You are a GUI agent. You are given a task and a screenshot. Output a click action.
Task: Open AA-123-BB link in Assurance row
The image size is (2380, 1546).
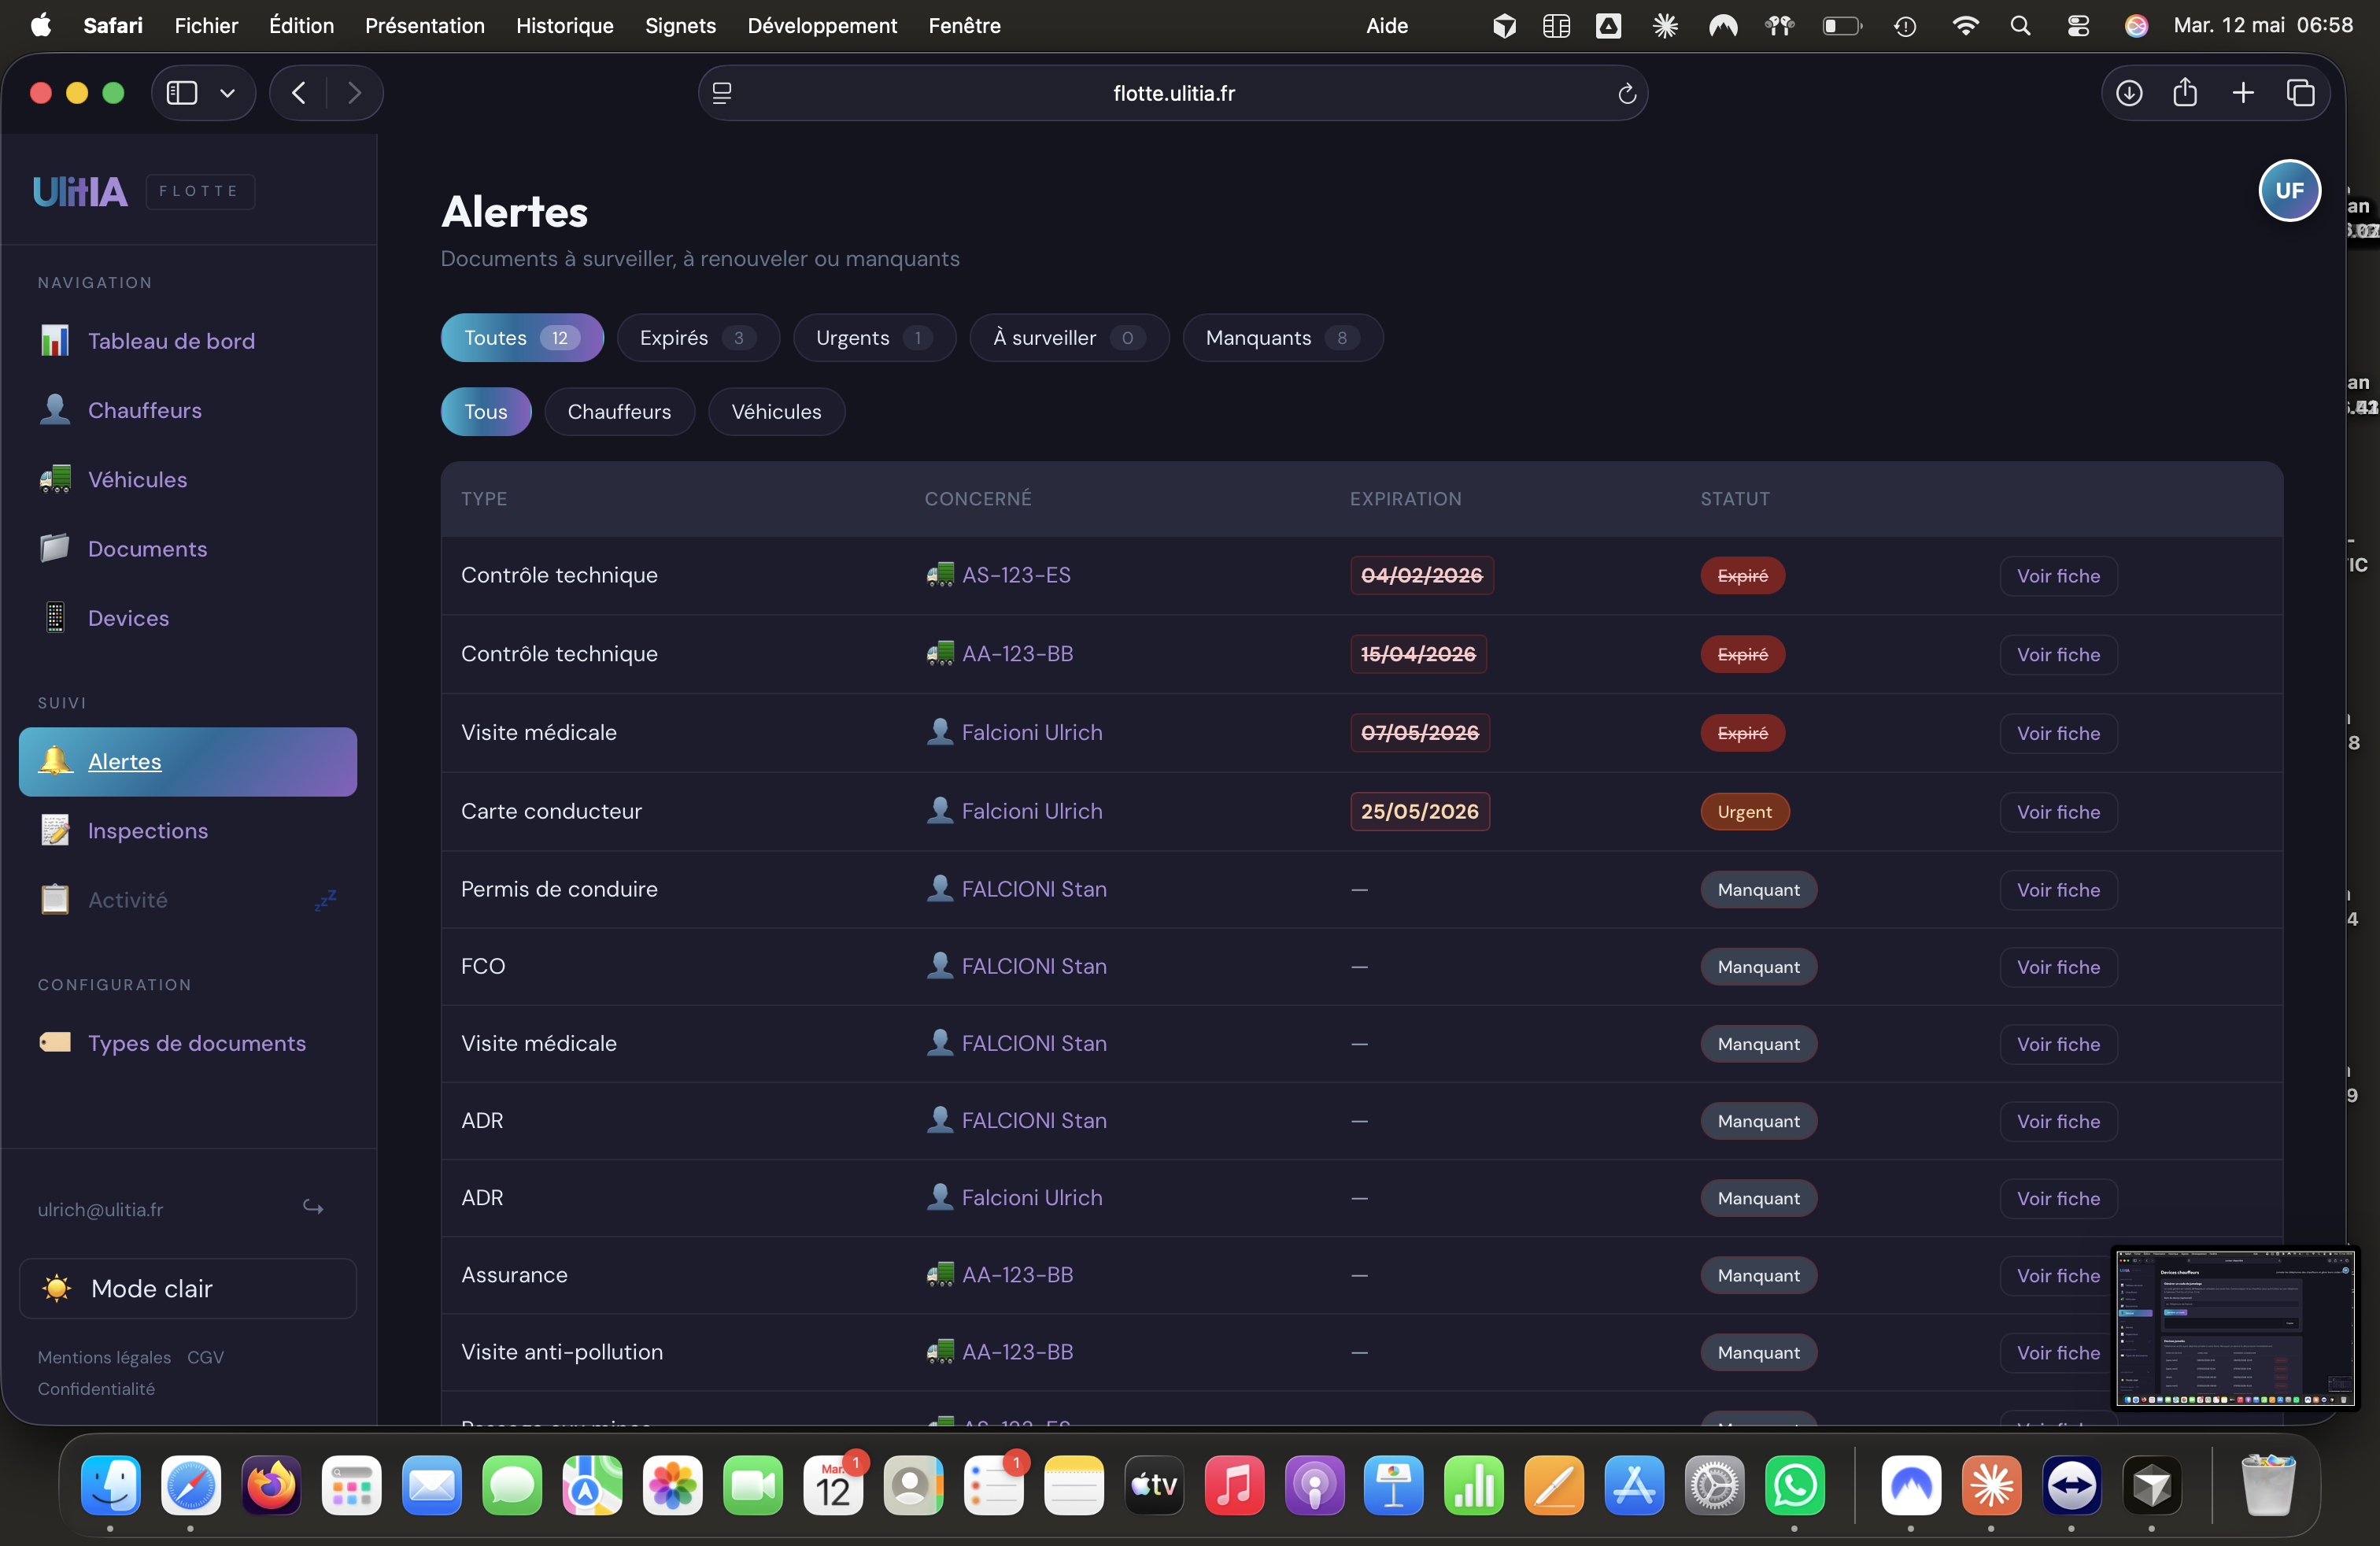[1016, 1275]
